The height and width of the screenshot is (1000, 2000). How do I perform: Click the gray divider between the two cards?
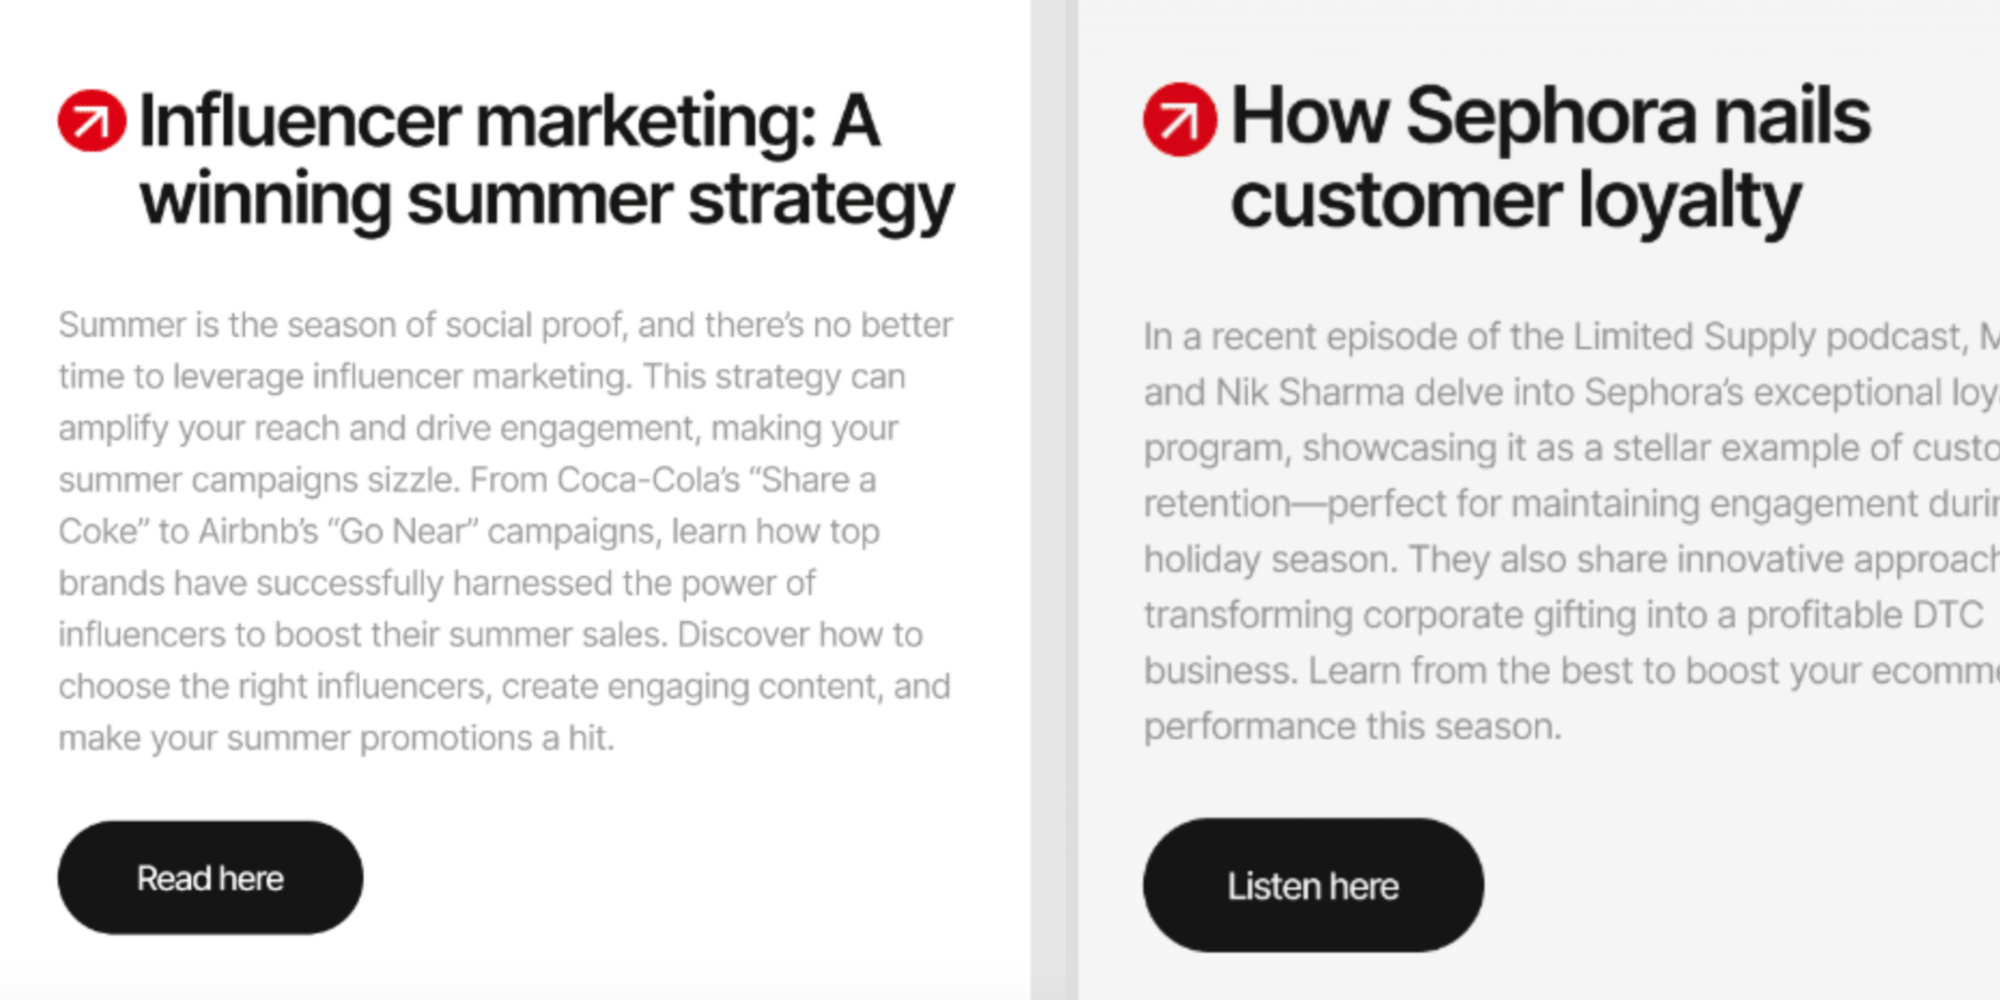tap(1054, 500)
